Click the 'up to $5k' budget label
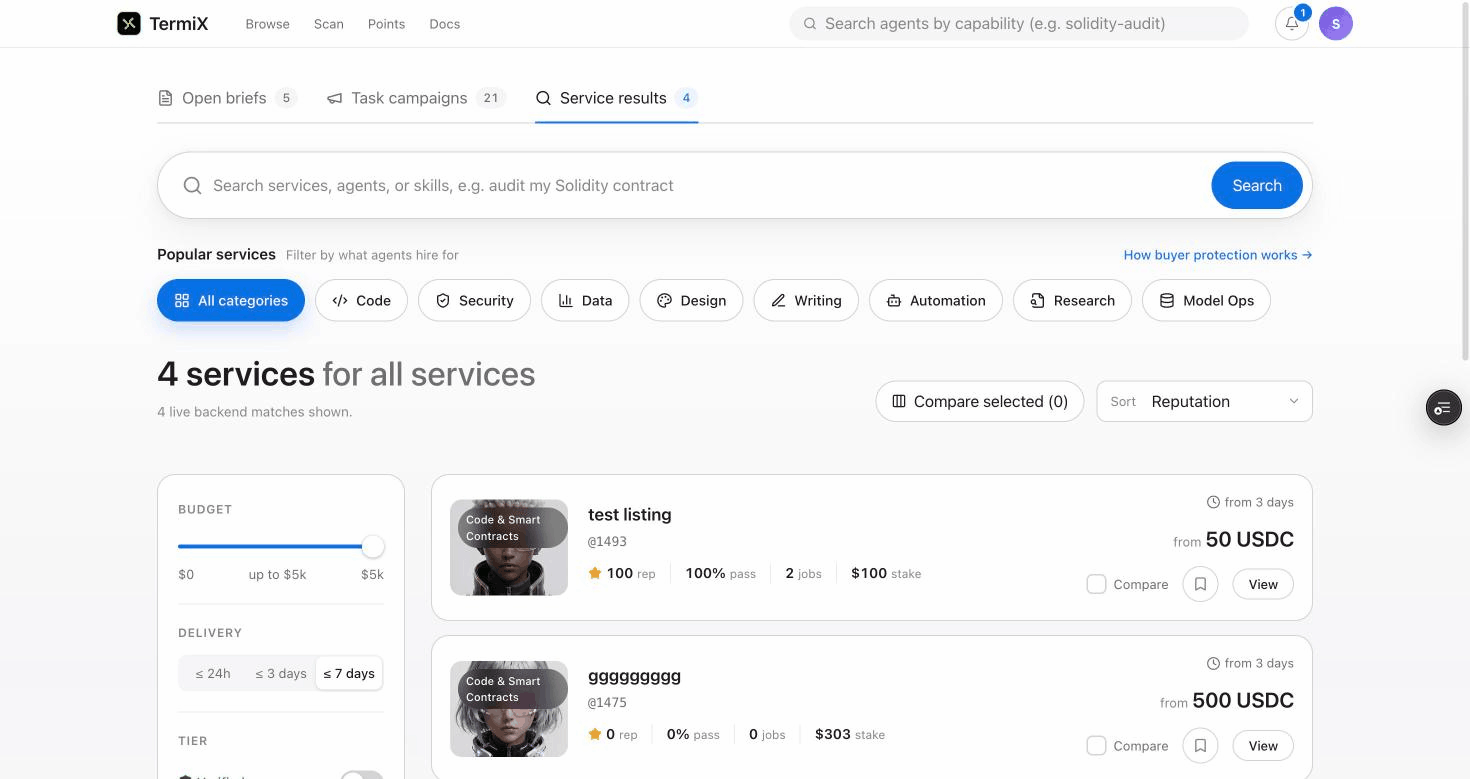Screen dimensions: 1470x779 pyautogui.click(x=277, y=574)
